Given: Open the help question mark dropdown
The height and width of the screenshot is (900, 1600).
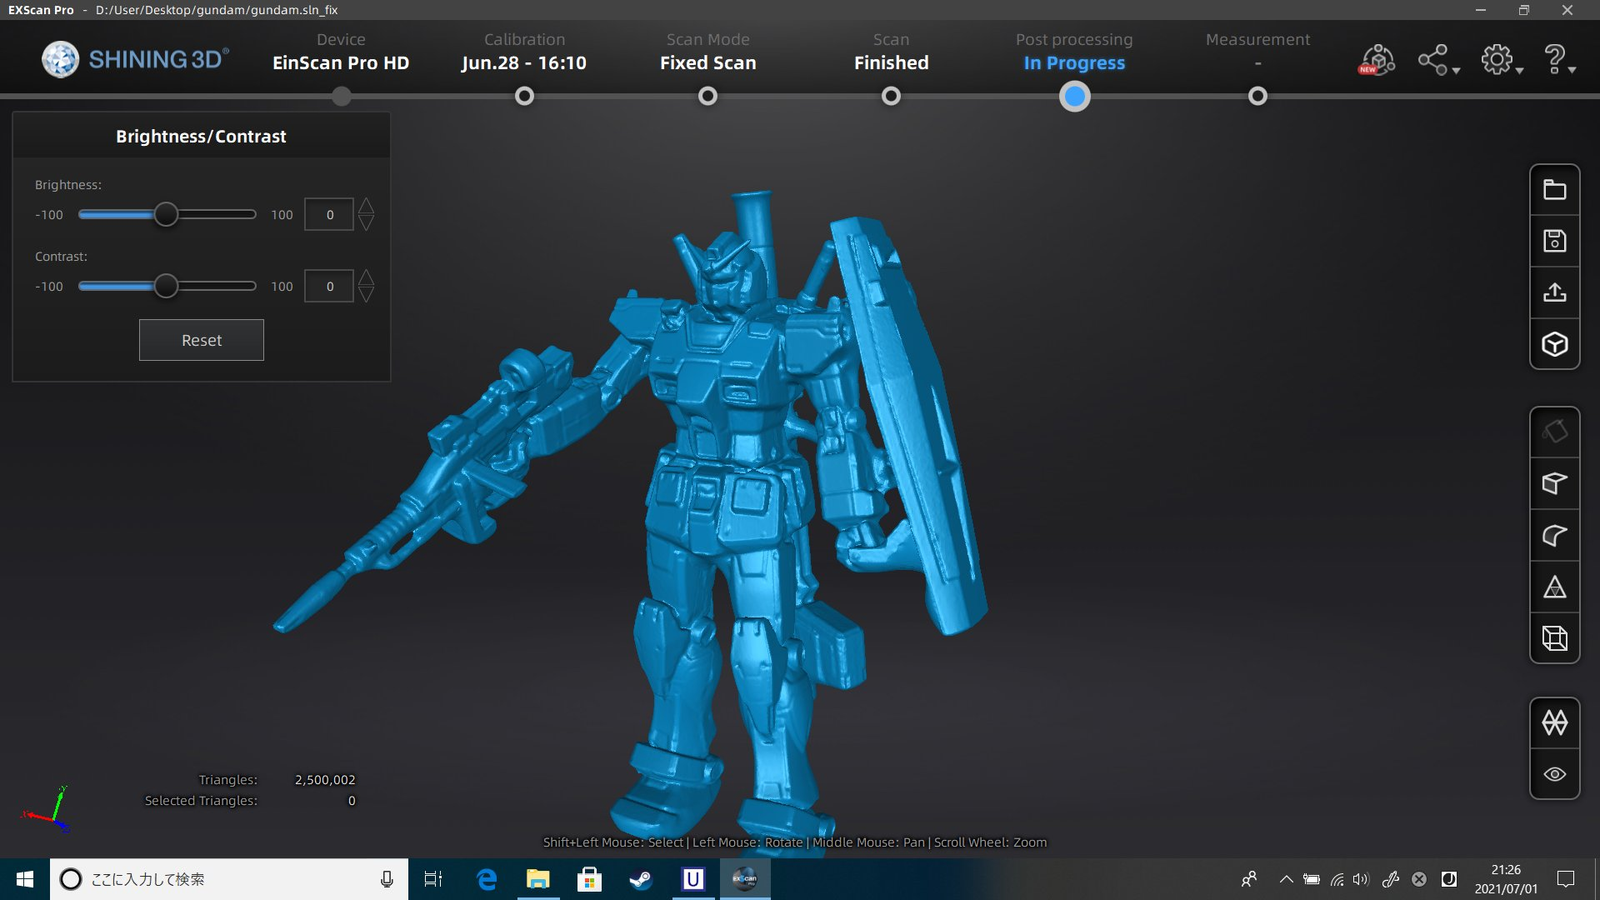Looking at the screenshot, I should (1559, 60).
